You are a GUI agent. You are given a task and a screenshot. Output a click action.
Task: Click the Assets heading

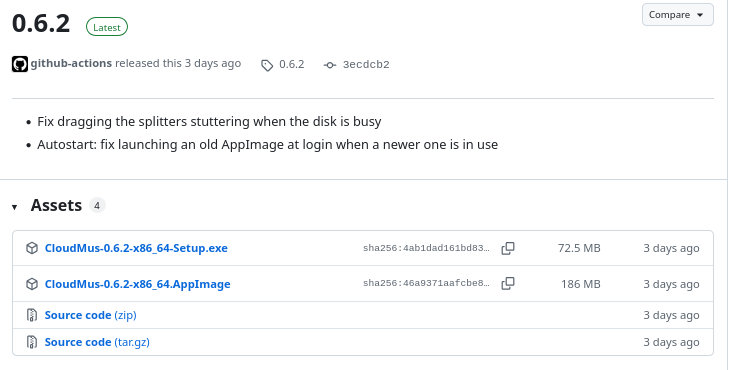[x=56, y=205]
